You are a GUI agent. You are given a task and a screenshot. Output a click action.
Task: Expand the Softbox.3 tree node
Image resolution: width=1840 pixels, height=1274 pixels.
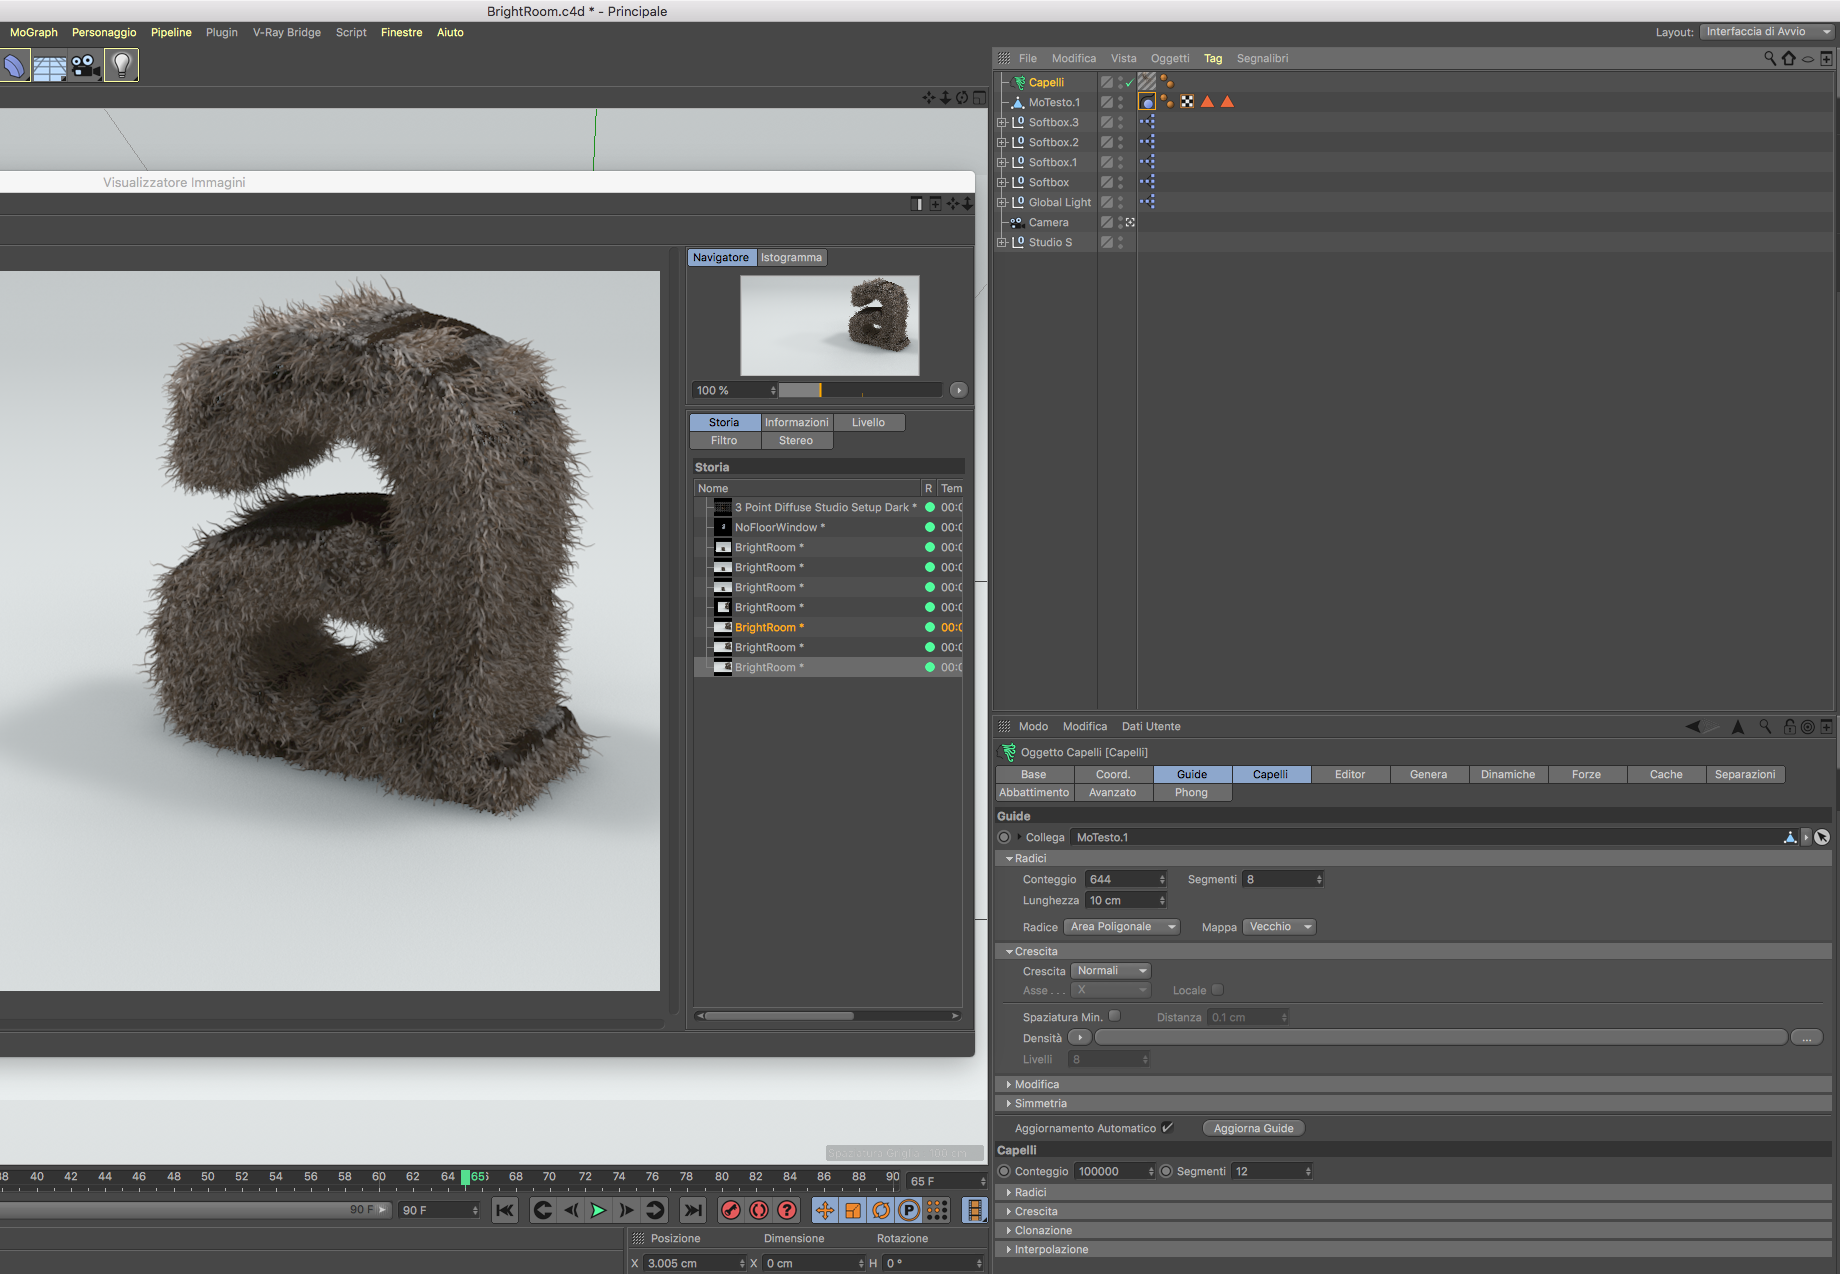pyautogui.click(x=1002, y=123)
